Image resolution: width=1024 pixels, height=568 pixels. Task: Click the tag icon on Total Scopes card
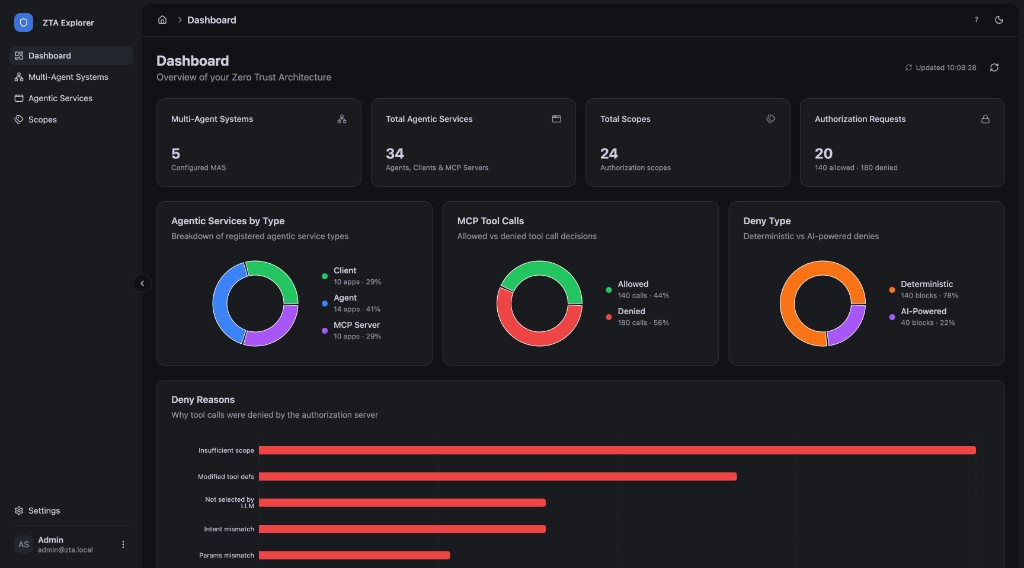click(771, 119)
